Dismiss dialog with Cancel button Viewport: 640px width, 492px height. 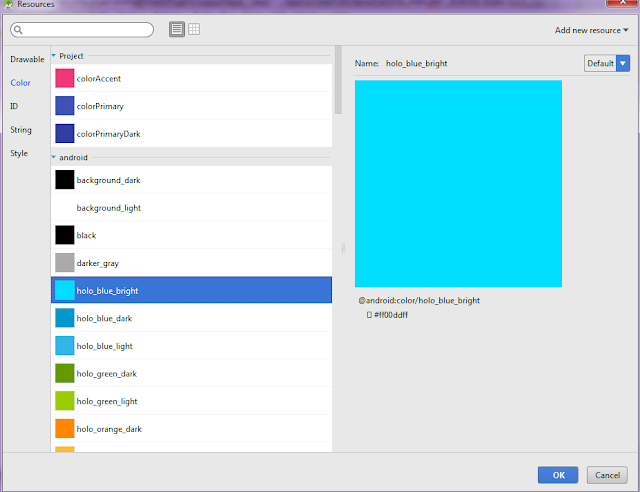607,475
